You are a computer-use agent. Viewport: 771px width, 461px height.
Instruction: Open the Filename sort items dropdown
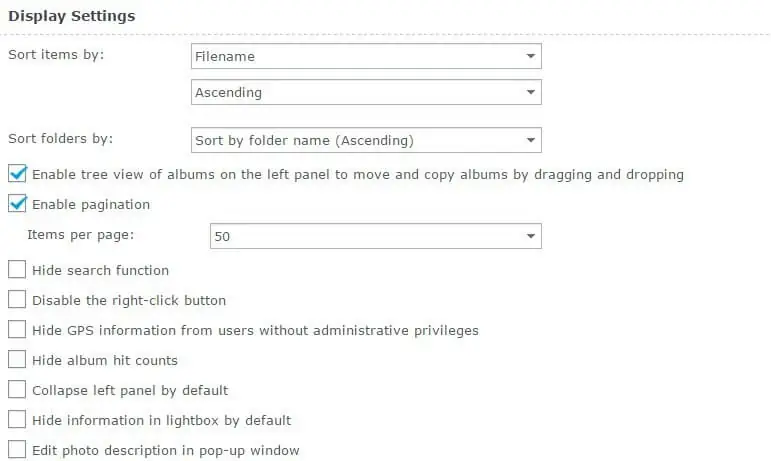pyautogui.click(x=365, y=56)
